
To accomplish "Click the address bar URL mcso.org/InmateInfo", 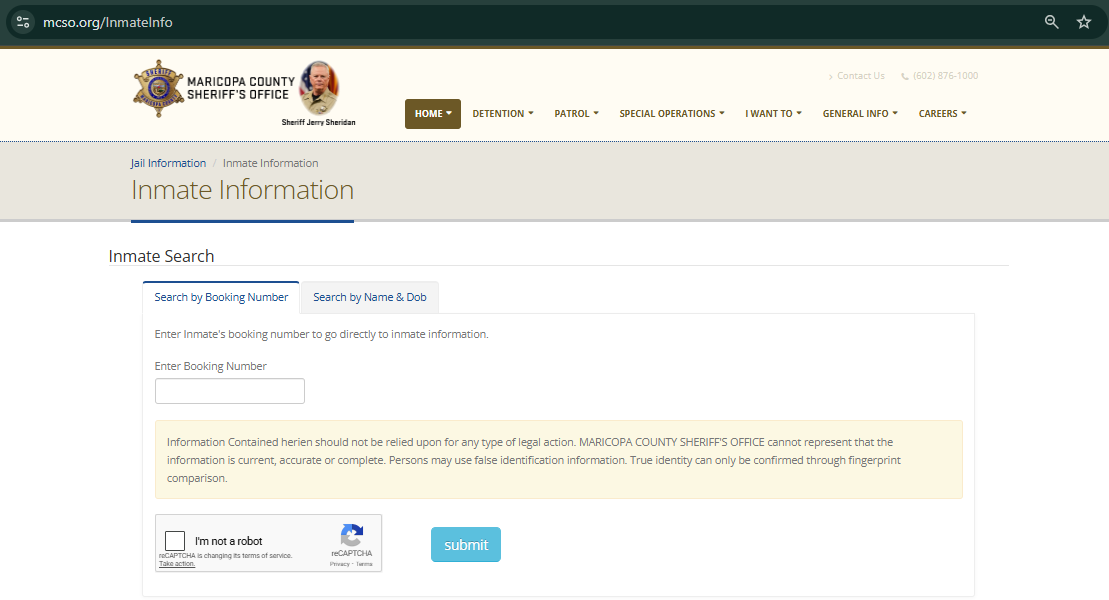I will (108, 23).
